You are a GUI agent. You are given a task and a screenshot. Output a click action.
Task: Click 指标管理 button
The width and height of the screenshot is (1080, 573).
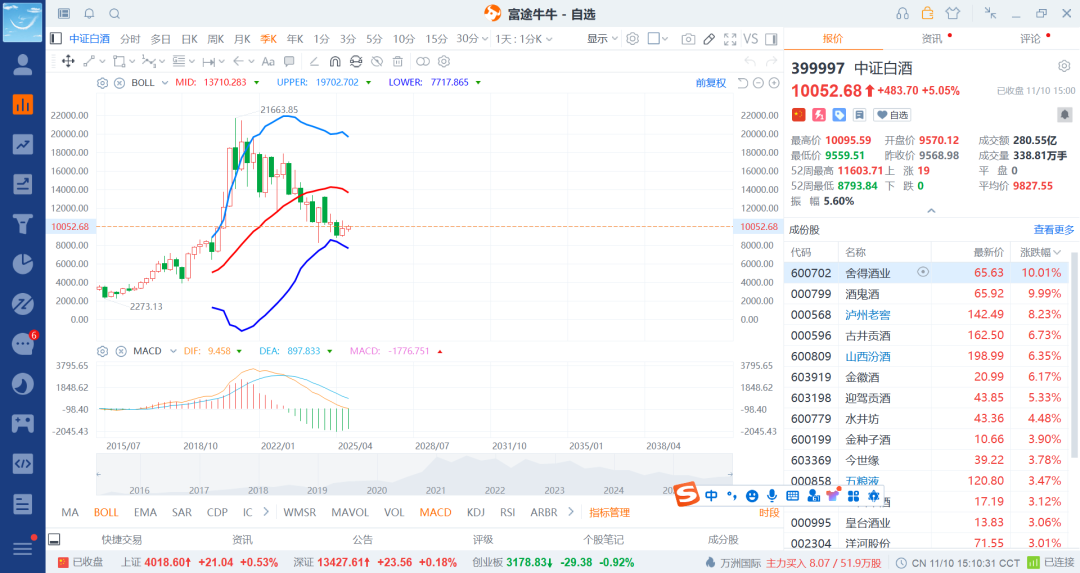pos(610,512)
